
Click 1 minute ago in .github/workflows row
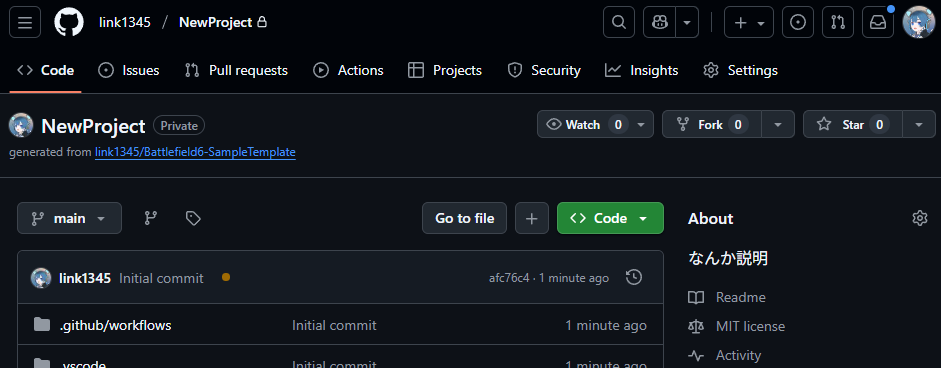(606, 325)
